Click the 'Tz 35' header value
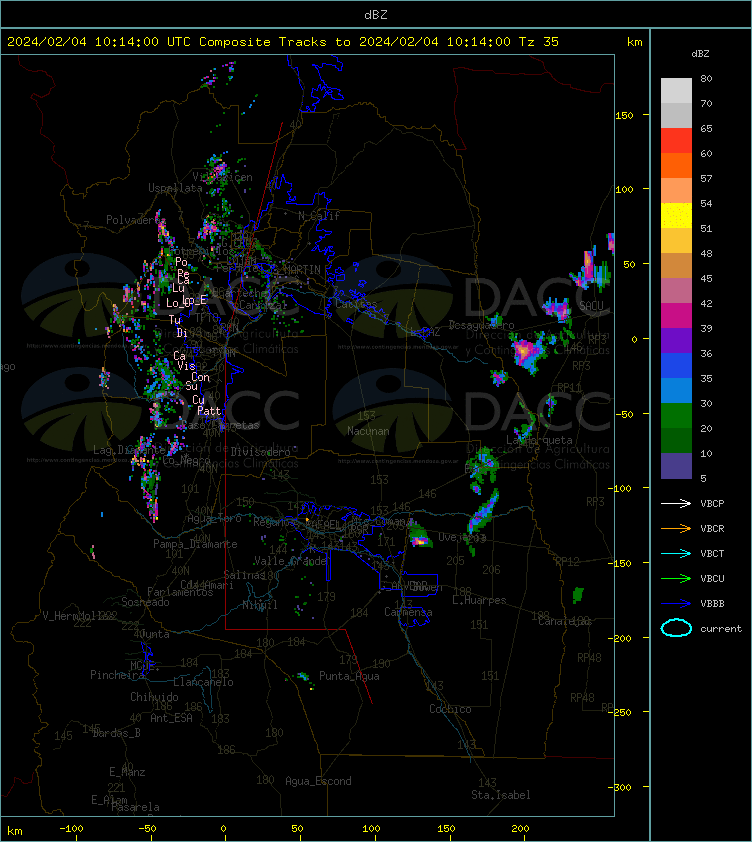The image size is (752, 842). 539,42
